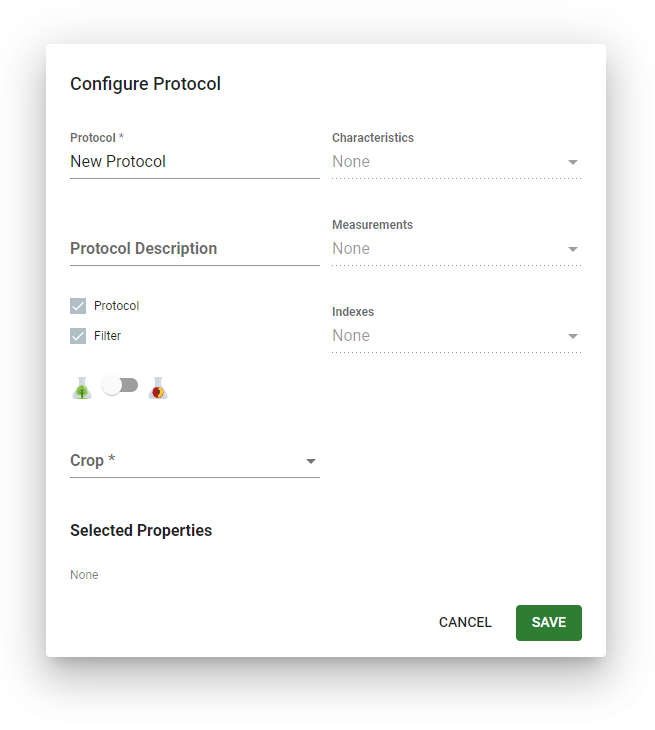Toggle the switch between the flask icons

point(120,386)
